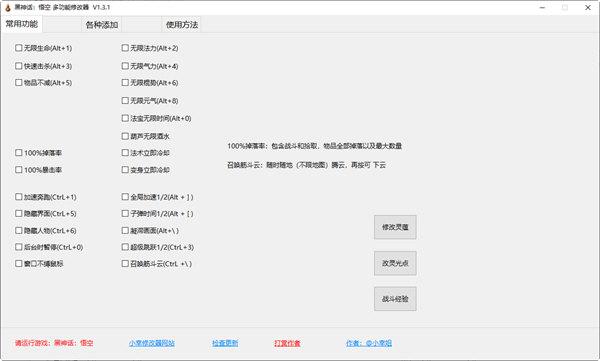Select the blank tab after 常用功能
This screenshot has width=600, height=361.
[62, 25]
